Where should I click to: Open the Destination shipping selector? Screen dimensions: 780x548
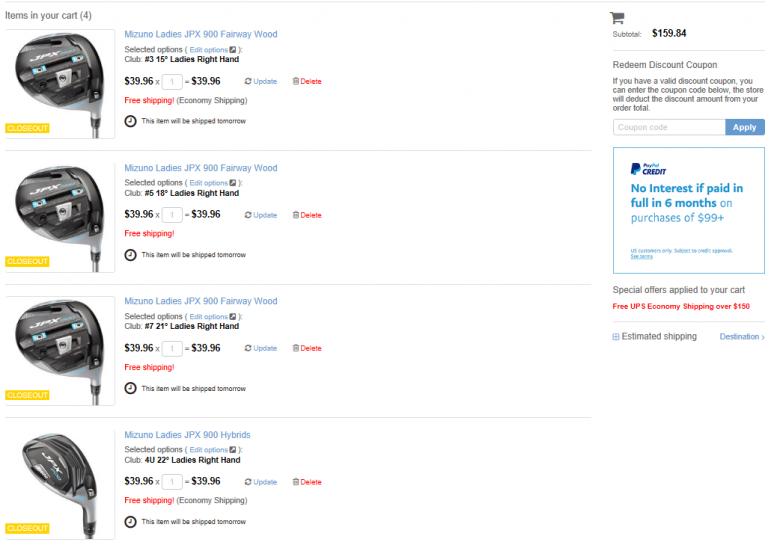pyautogui.click(x=741, y=337)
